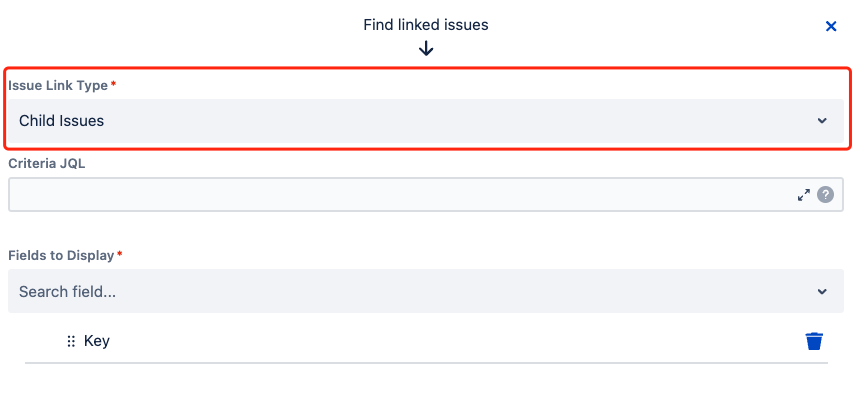Screen dimensions: 860x394
Task: Click the Issue Link Type label
Action: 58,86
